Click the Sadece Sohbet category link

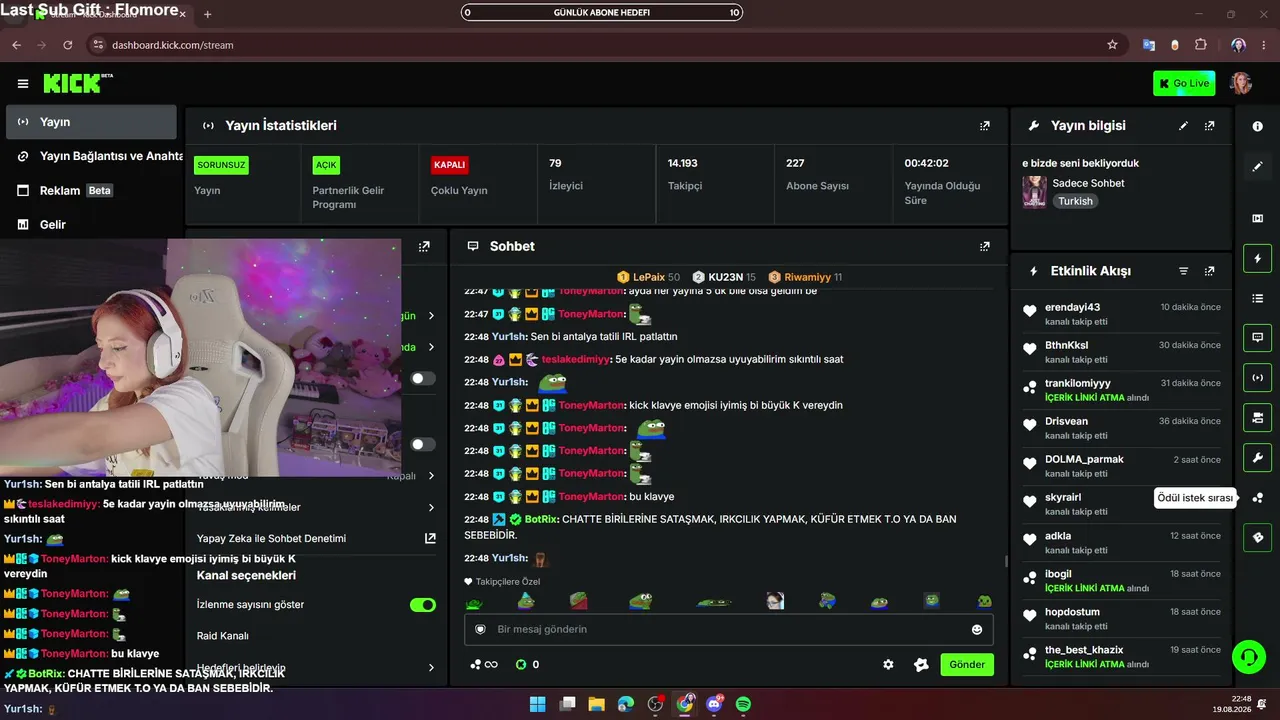click(x=1088, y=183)
